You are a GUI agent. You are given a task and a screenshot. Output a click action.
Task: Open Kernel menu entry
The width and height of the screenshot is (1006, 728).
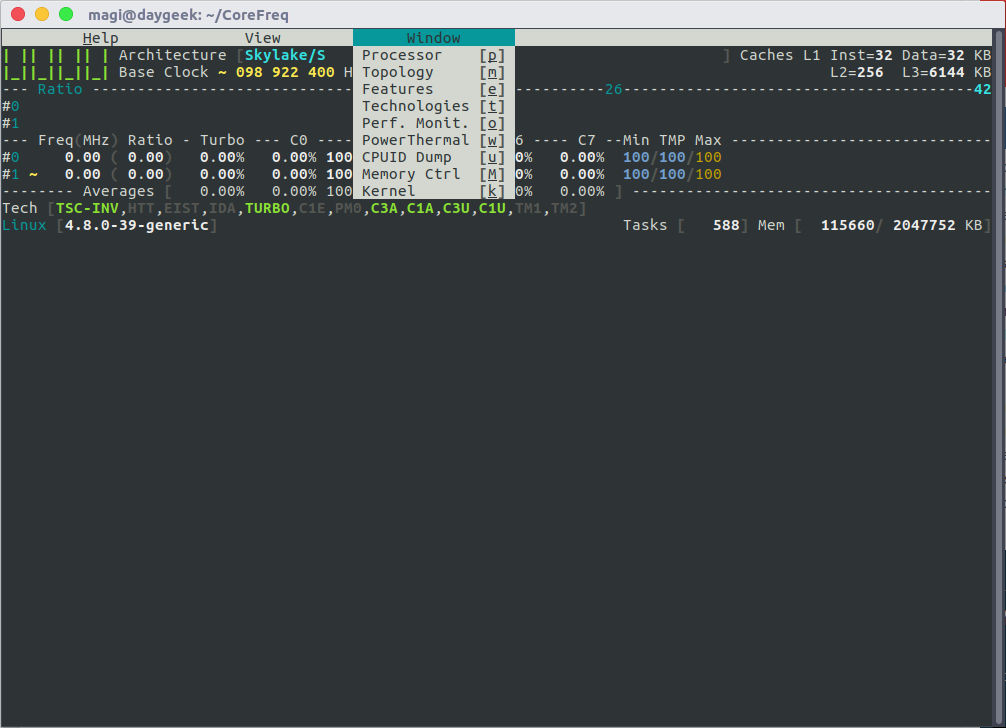coord(434,191)
